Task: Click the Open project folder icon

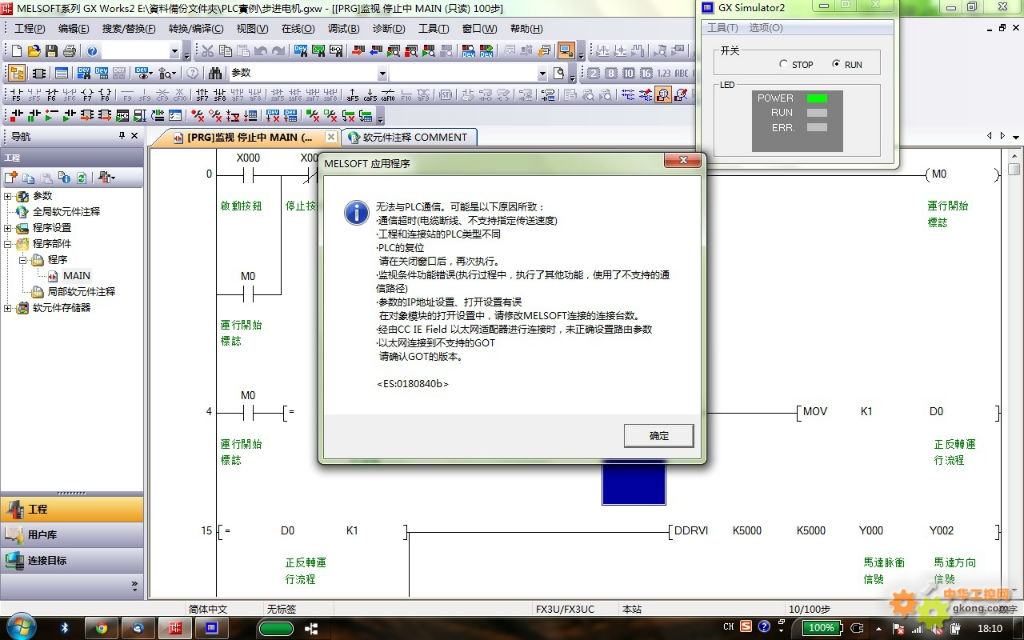Action: pos(34,51)
